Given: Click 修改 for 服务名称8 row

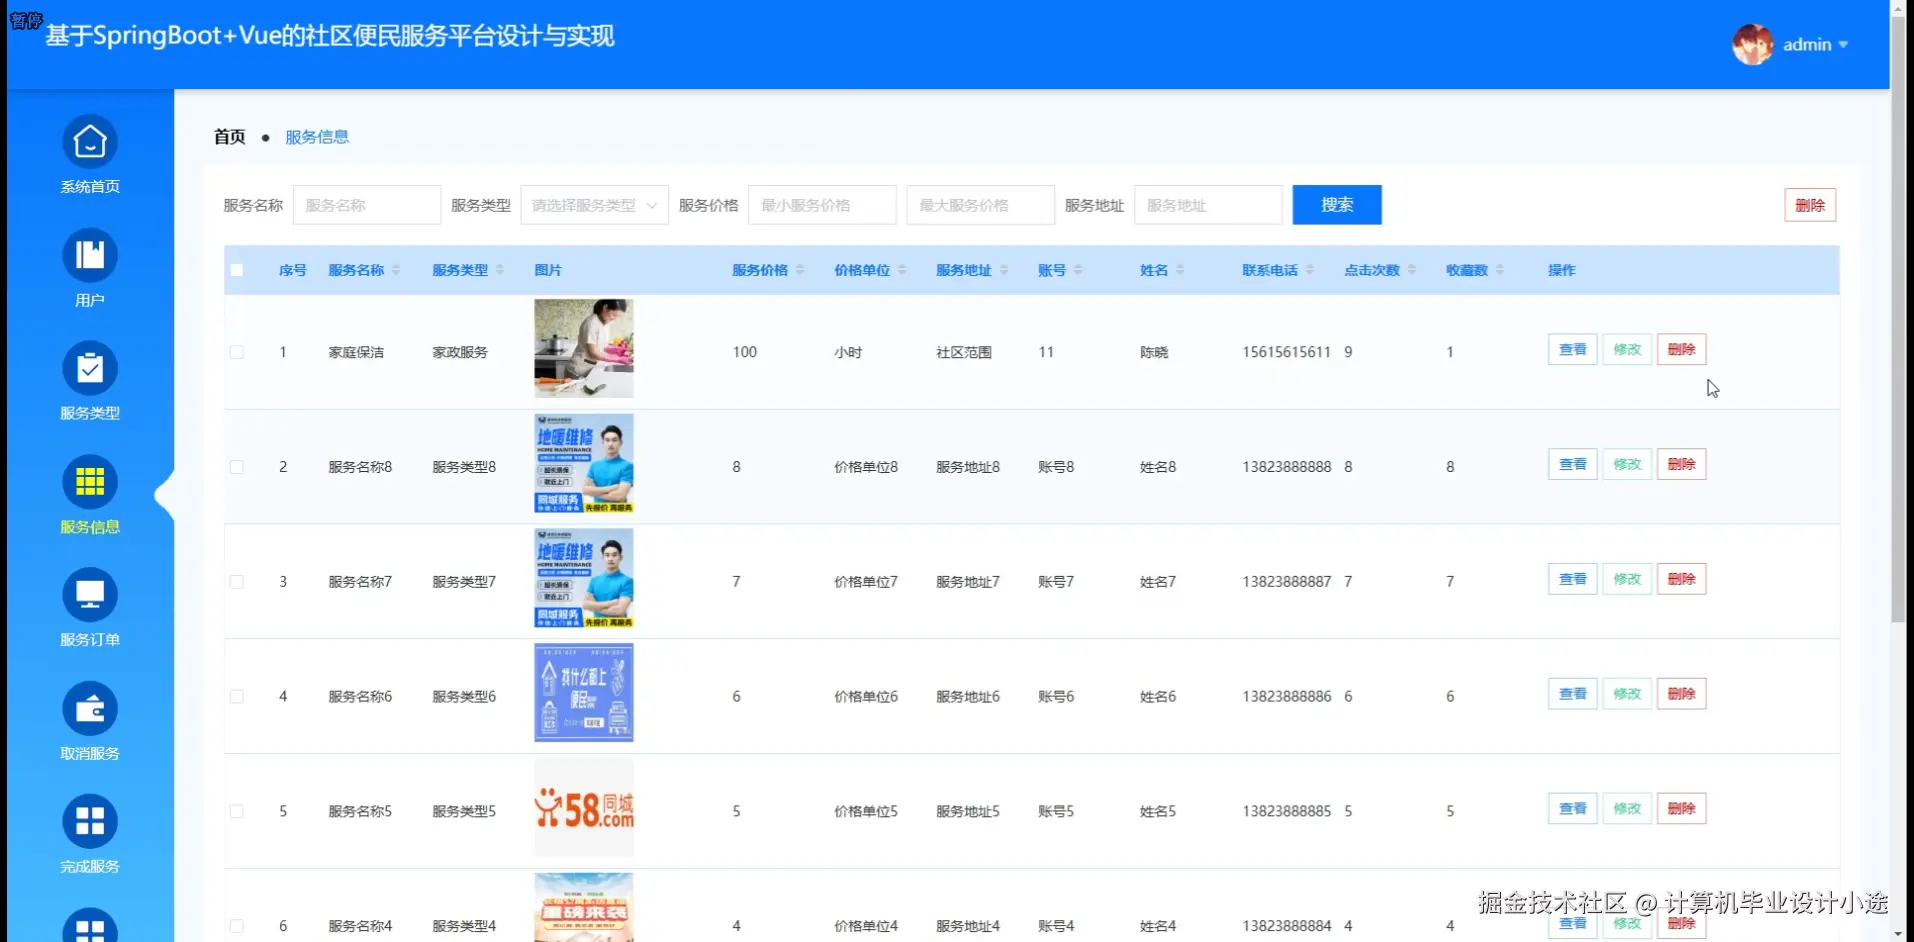Looking at the screenshot, I should pos(1627,464).
